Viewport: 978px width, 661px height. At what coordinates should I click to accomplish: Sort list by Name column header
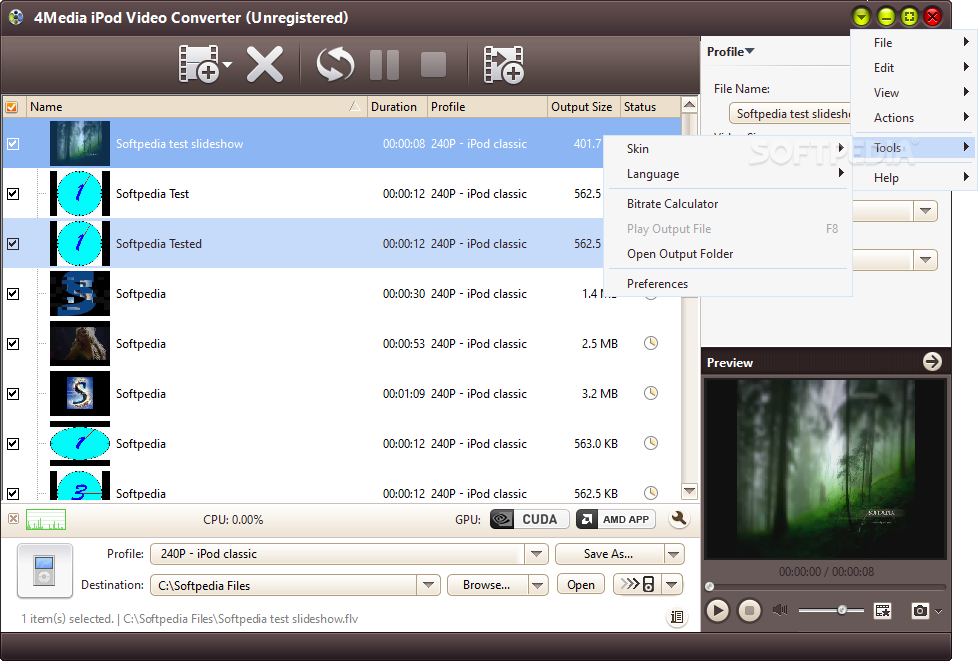(195, 107)
